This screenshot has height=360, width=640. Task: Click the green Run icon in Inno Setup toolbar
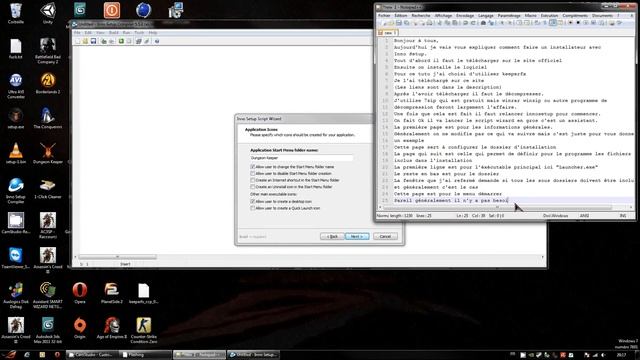pyautogui.click(x=121, y=41)
